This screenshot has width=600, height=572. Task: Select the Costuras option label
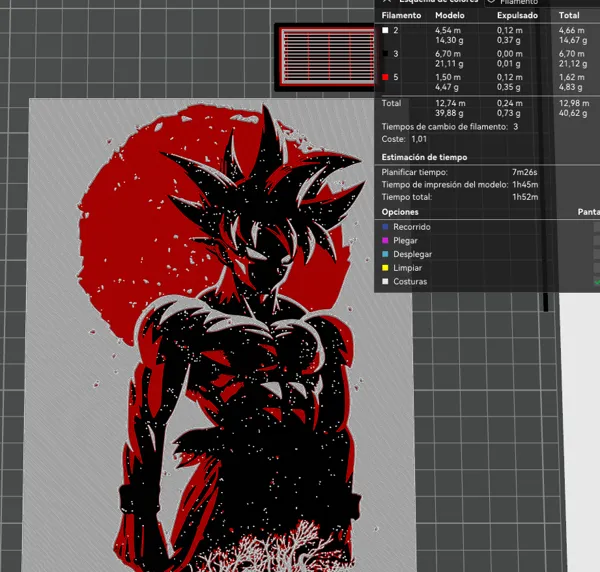(410, 282)
